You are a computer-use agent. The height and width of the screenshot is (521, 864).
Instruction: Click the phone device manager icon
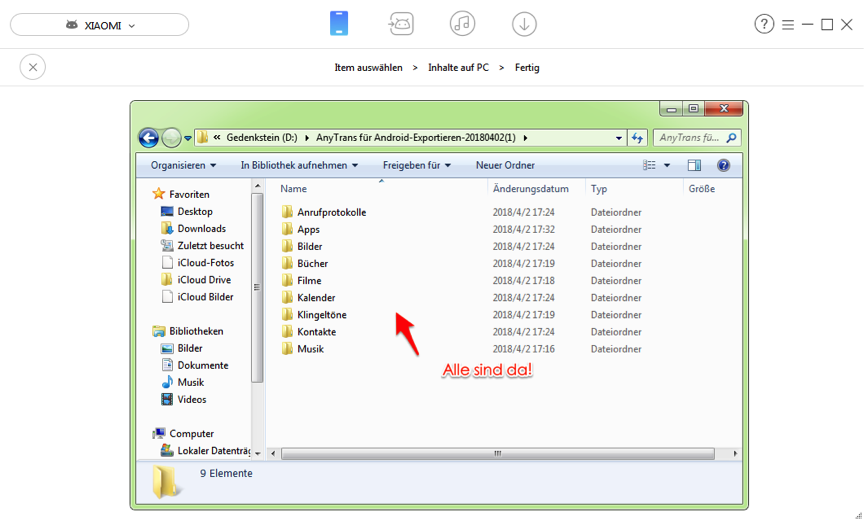(339, 24)
